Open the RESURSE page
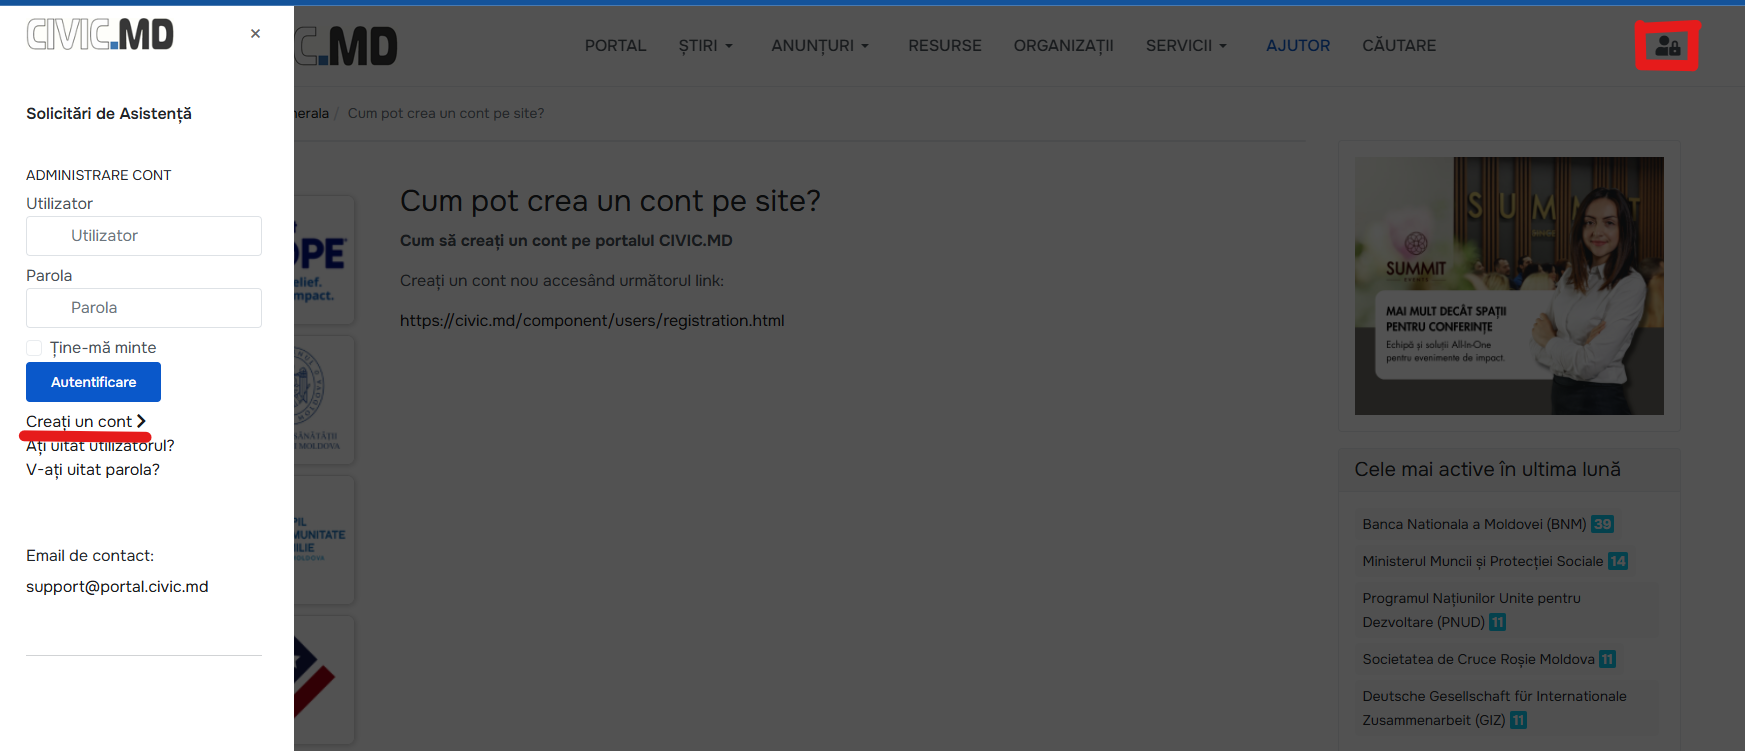The image size is (1745, 751). pyautogui.click(x=944, y=46)
